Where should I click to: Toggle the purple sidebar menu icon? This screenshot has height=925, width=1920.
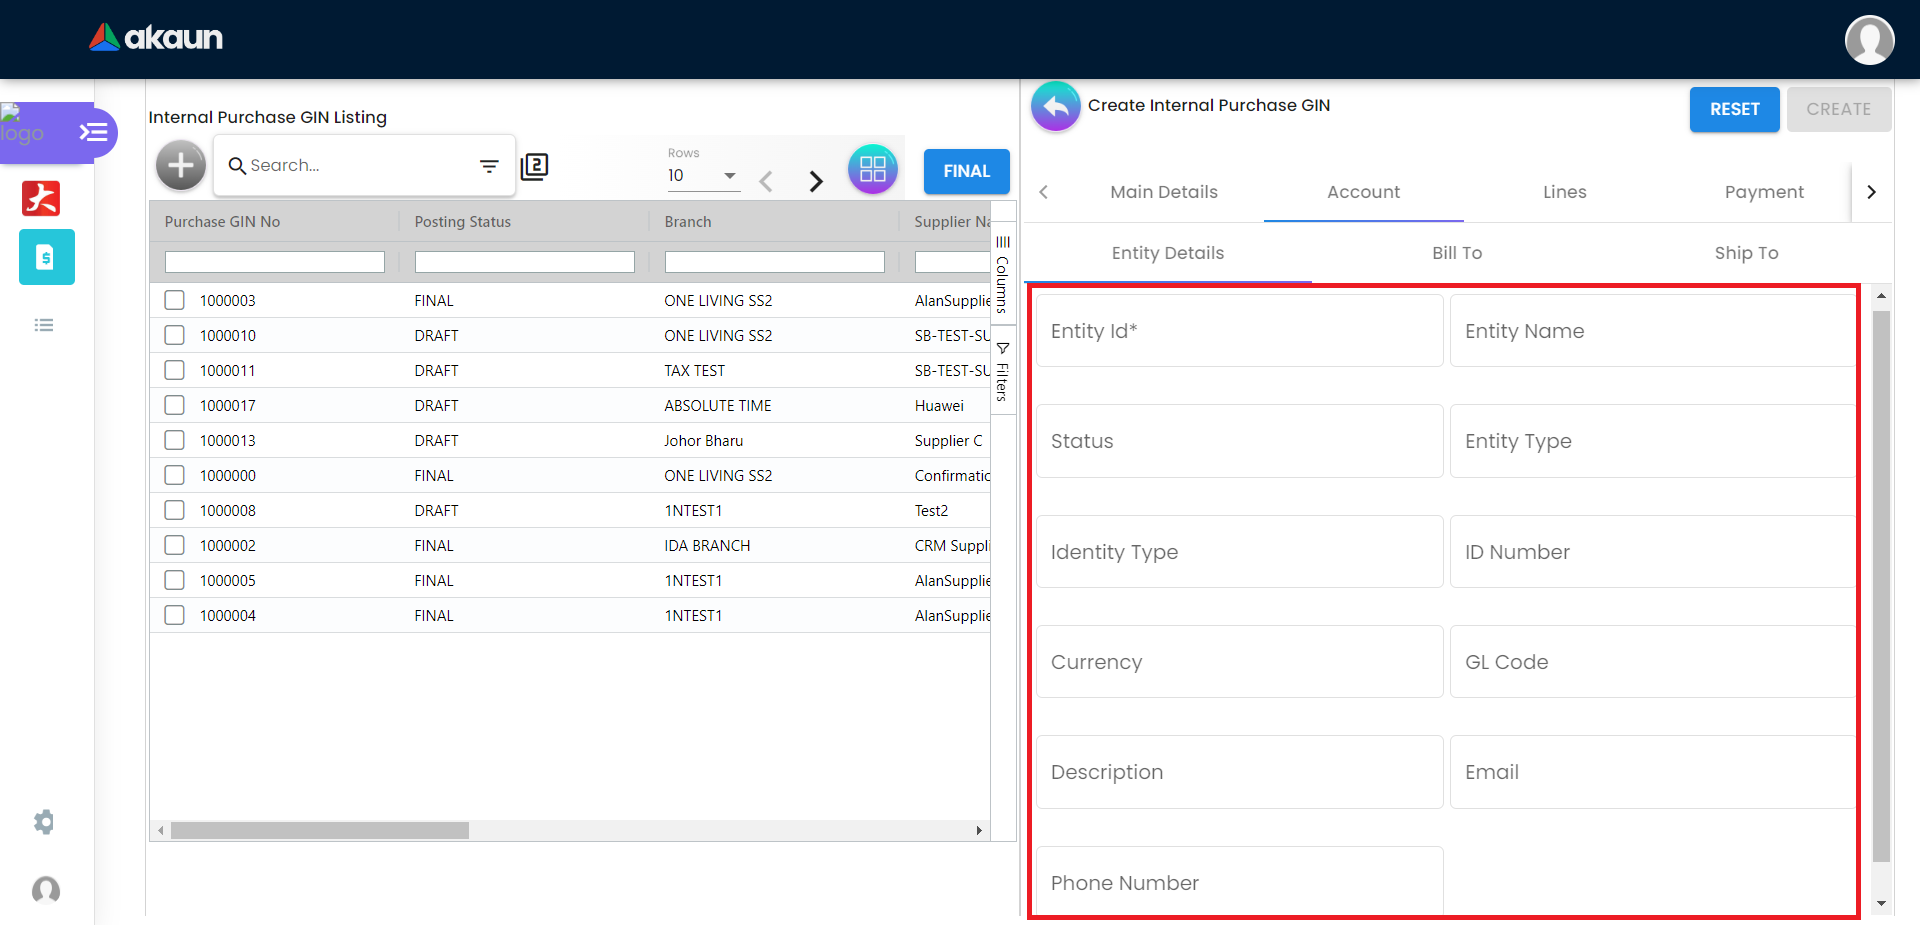[x=93, y=132]
